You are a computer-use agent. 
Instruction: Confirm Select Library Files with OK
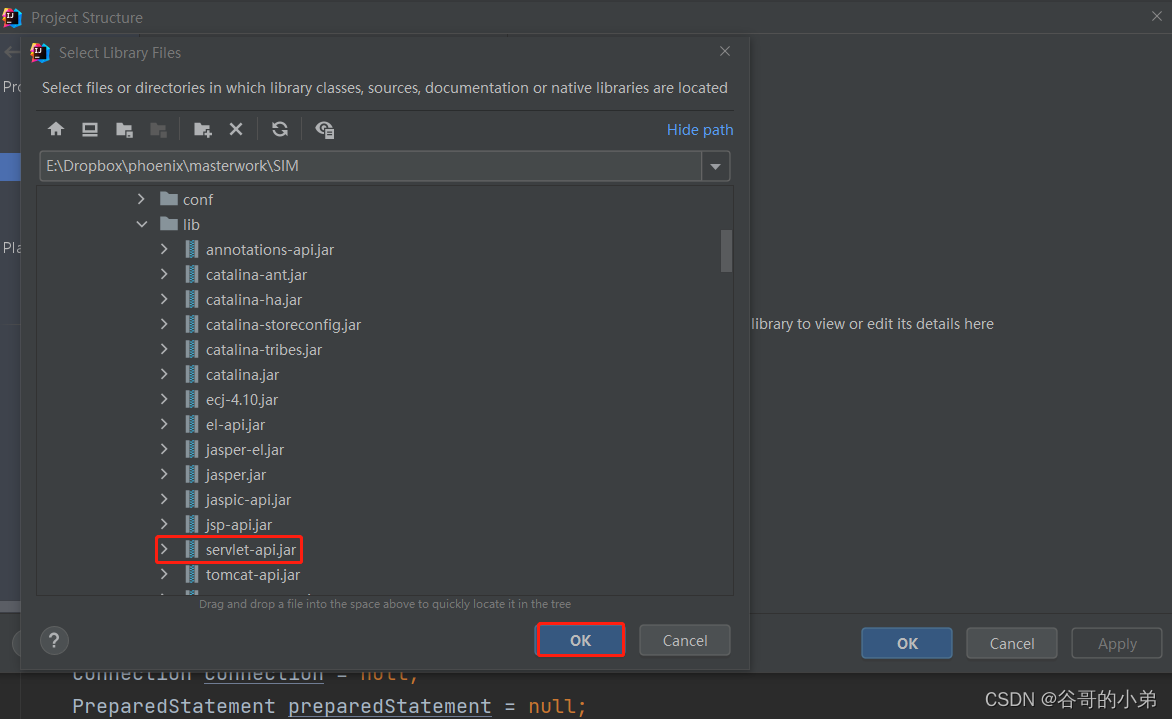[580, 641]
